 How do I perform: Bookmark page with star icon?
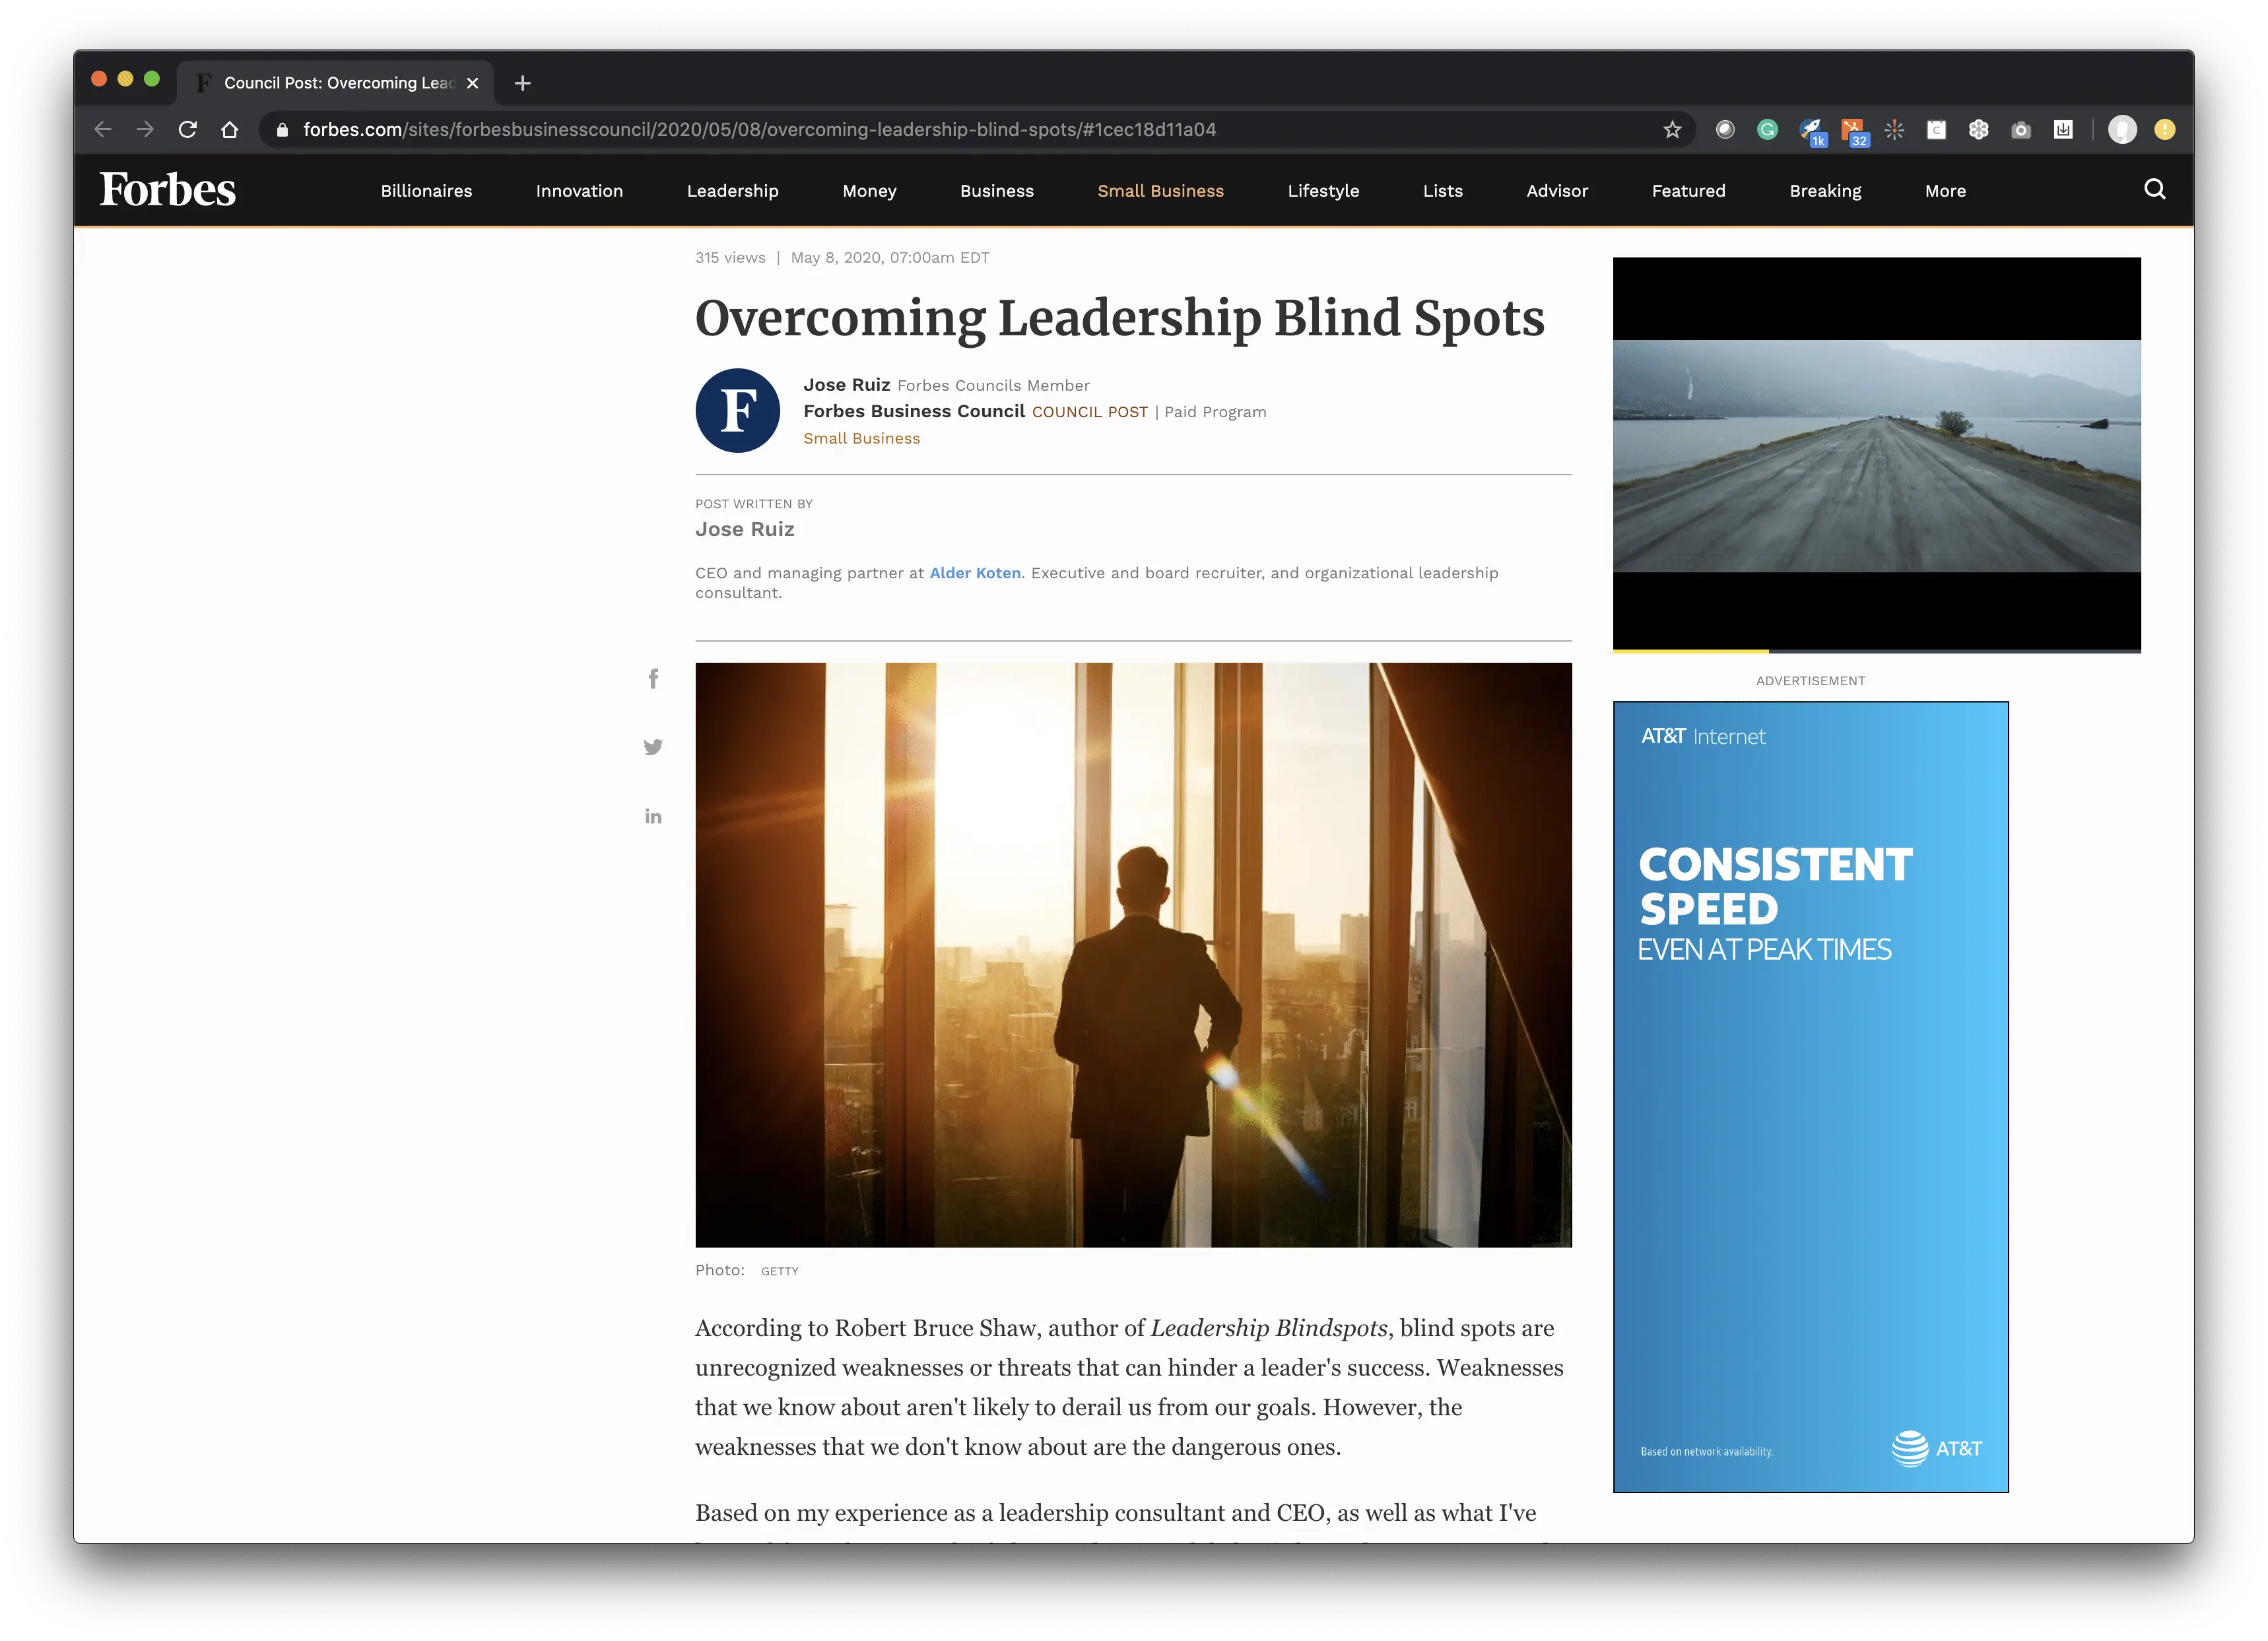pyautogui.click(x=1672, y=130)
